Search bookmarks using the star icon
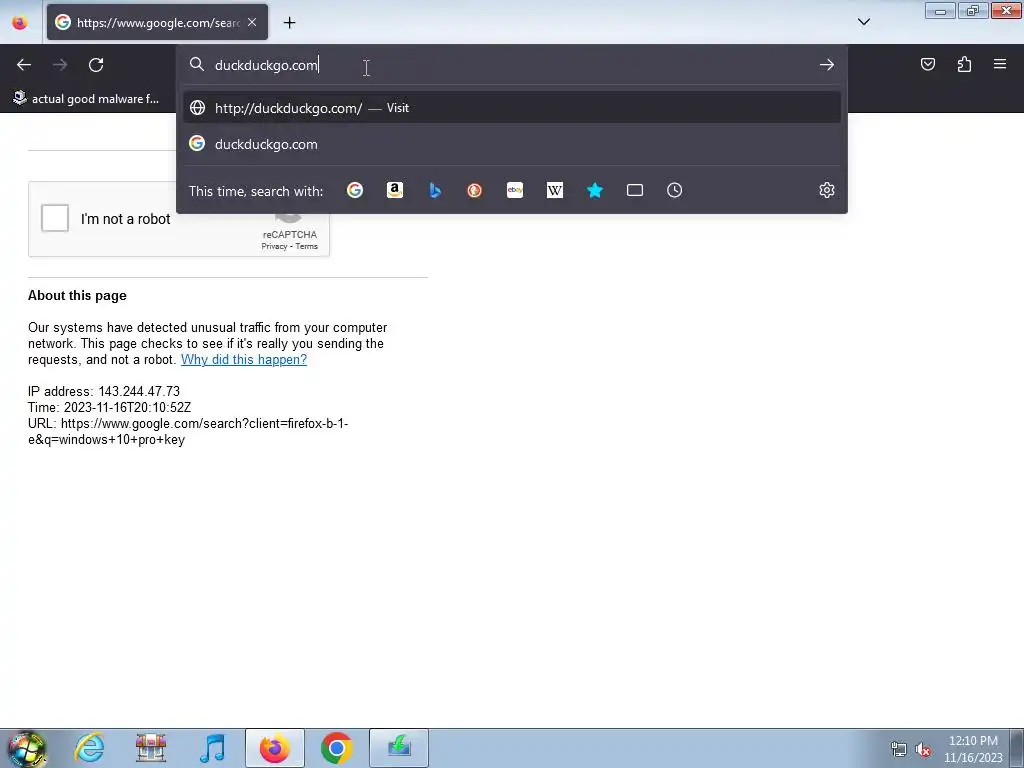The width and height of the screenshot is (1024, 768). [x=594, y=190]
